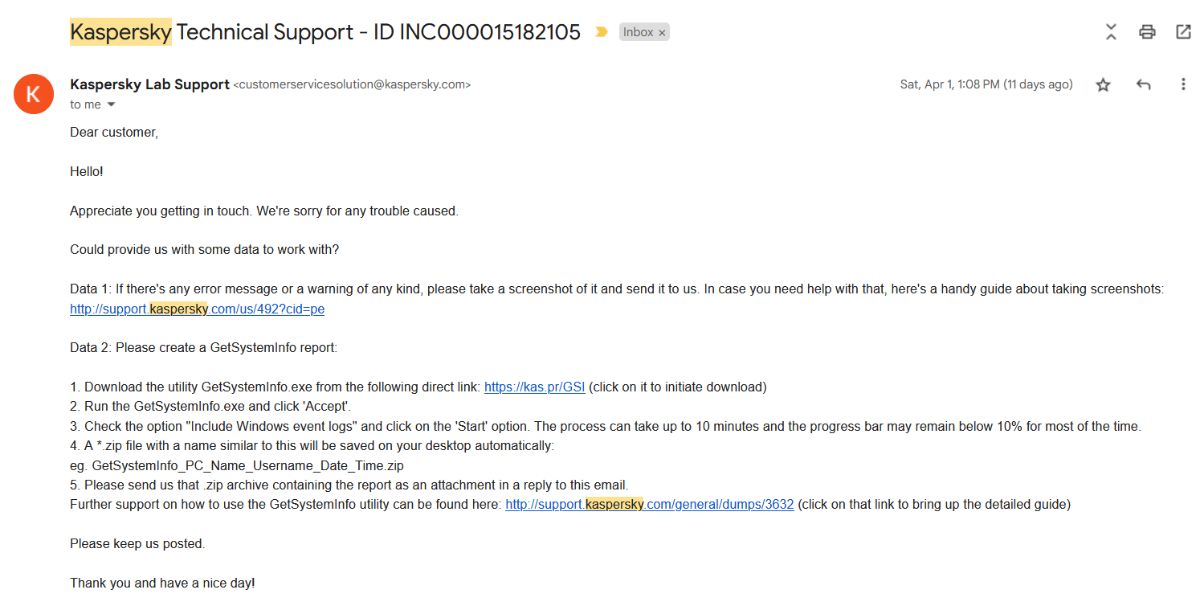1200x606 pixels.
Task: Click the "to me" recipient text
Action: coord(85,105)
